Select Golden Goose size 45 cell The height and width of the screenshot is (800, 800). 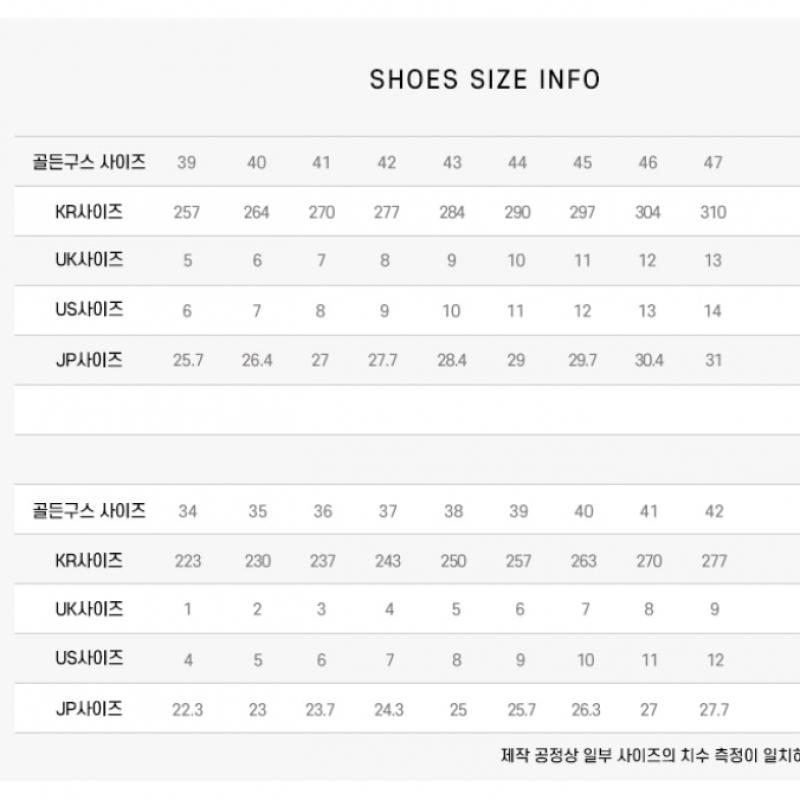(x=582, y=162)
